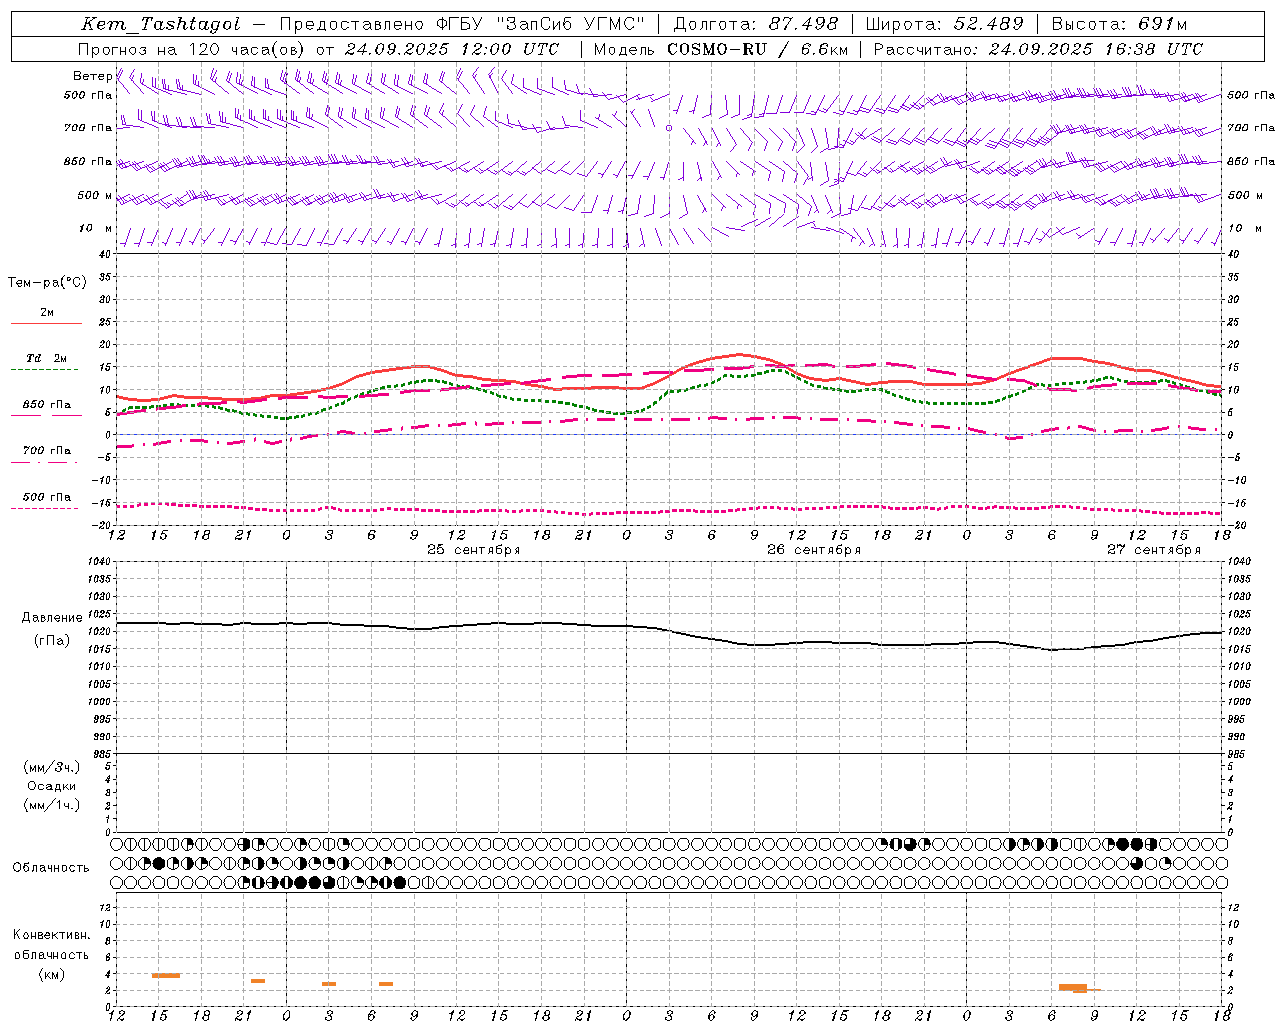Click the orange convective bar near hour 15
This screenshot has width=1280, height=1024.
pyautogui.click(x=166, y=975)
